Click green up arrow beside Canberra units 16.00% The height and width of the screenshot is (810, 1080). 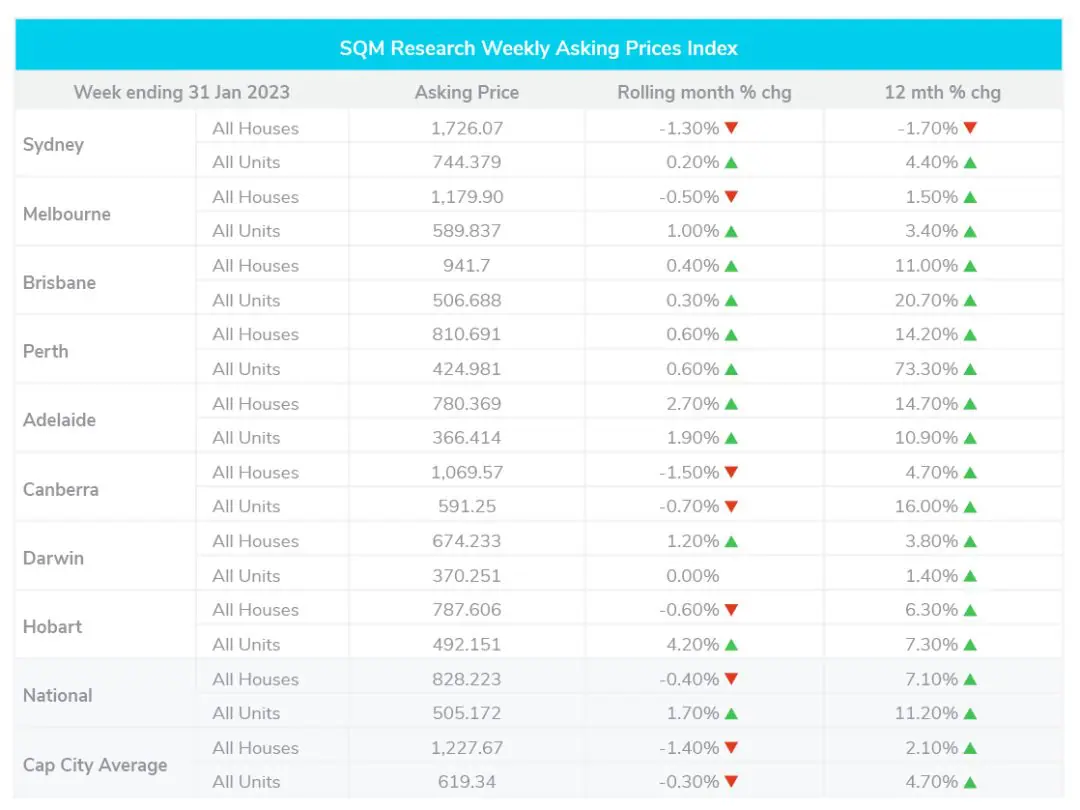tap(970, 507)
